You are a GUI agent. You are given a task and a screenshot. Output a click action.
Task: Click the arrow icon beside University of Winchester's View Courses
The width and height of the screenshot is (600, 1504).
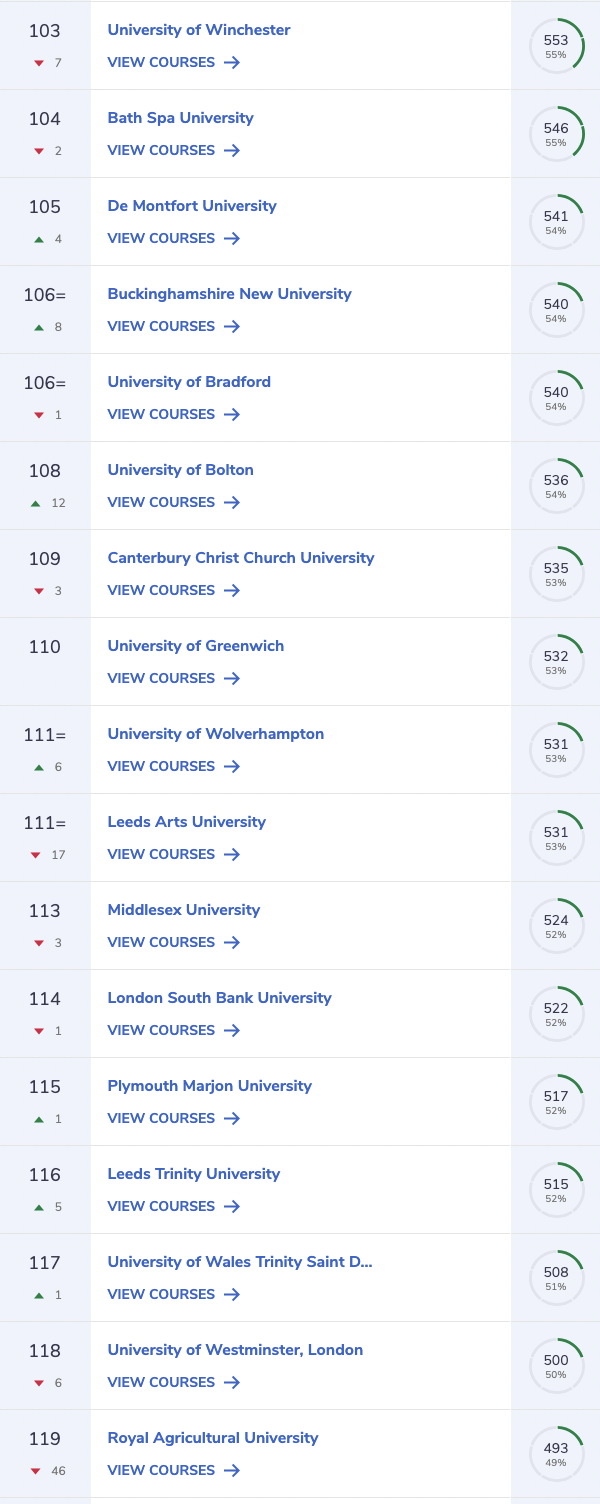coord(232,62)
